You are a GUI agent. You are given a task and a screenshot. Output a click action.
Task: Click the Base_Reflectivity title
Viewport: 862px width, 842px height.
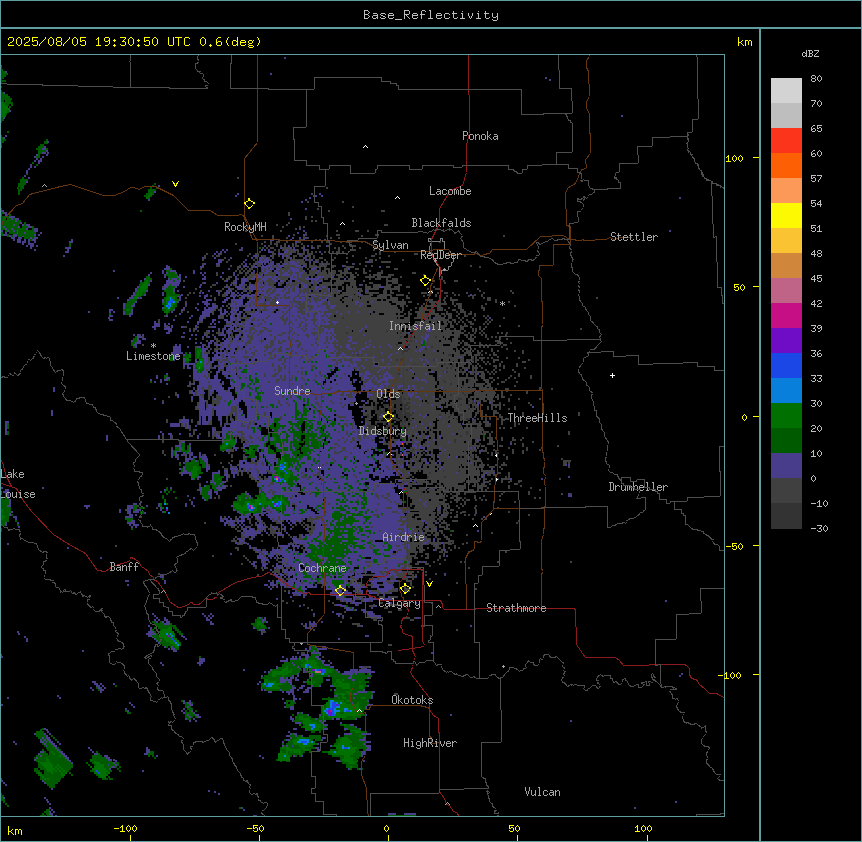tap(431, 15)
